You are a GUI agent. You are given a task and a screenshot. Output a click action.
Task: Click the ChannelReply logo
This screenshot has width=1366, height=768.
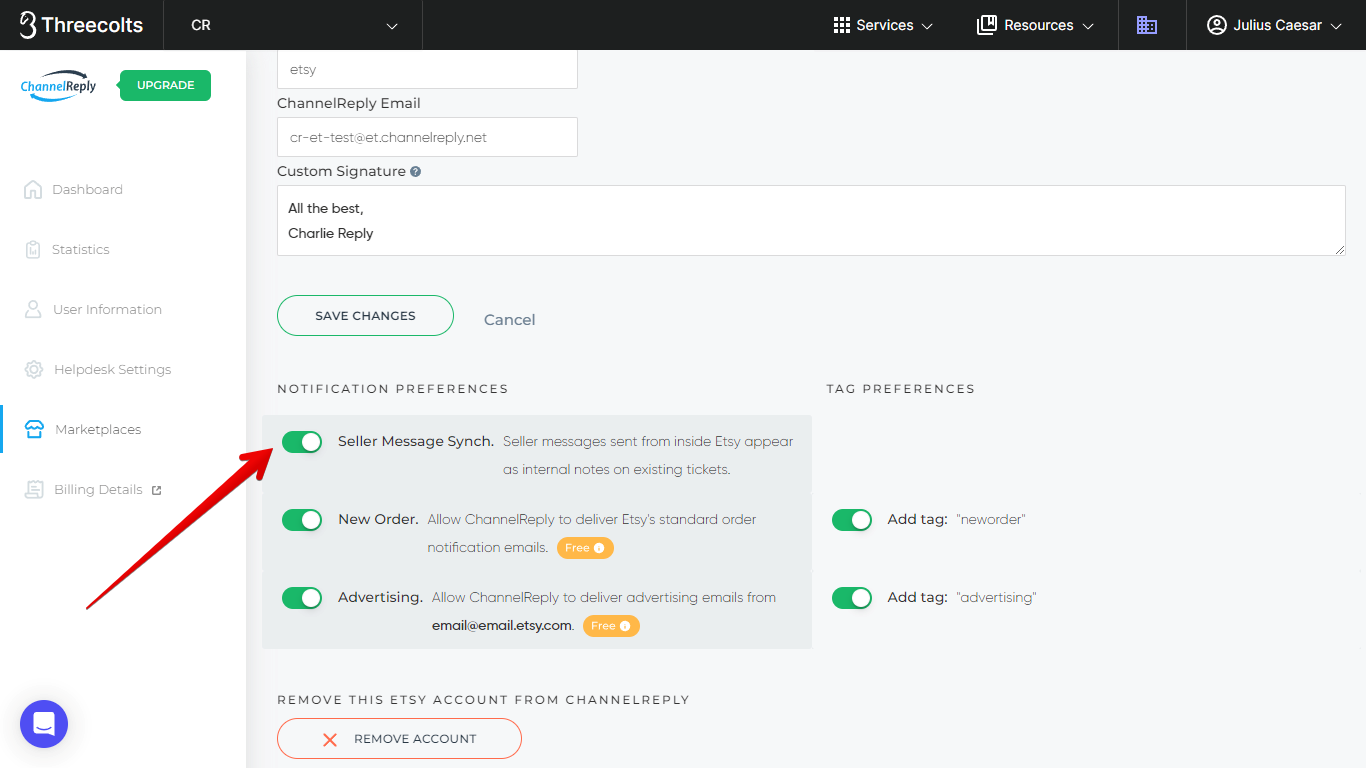pyautogui.click(x=59, y=86)
